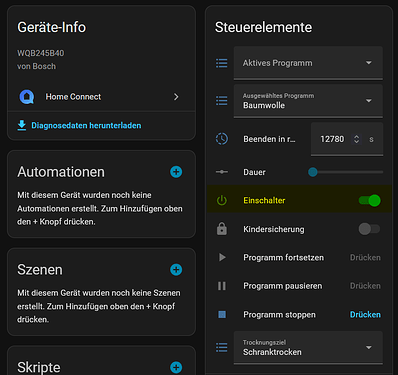The image size is (398, 375).
Task: Click the download icon beside Diagnosedaten herunterladen
Action: pyautogui.click(x=22, y=125)
